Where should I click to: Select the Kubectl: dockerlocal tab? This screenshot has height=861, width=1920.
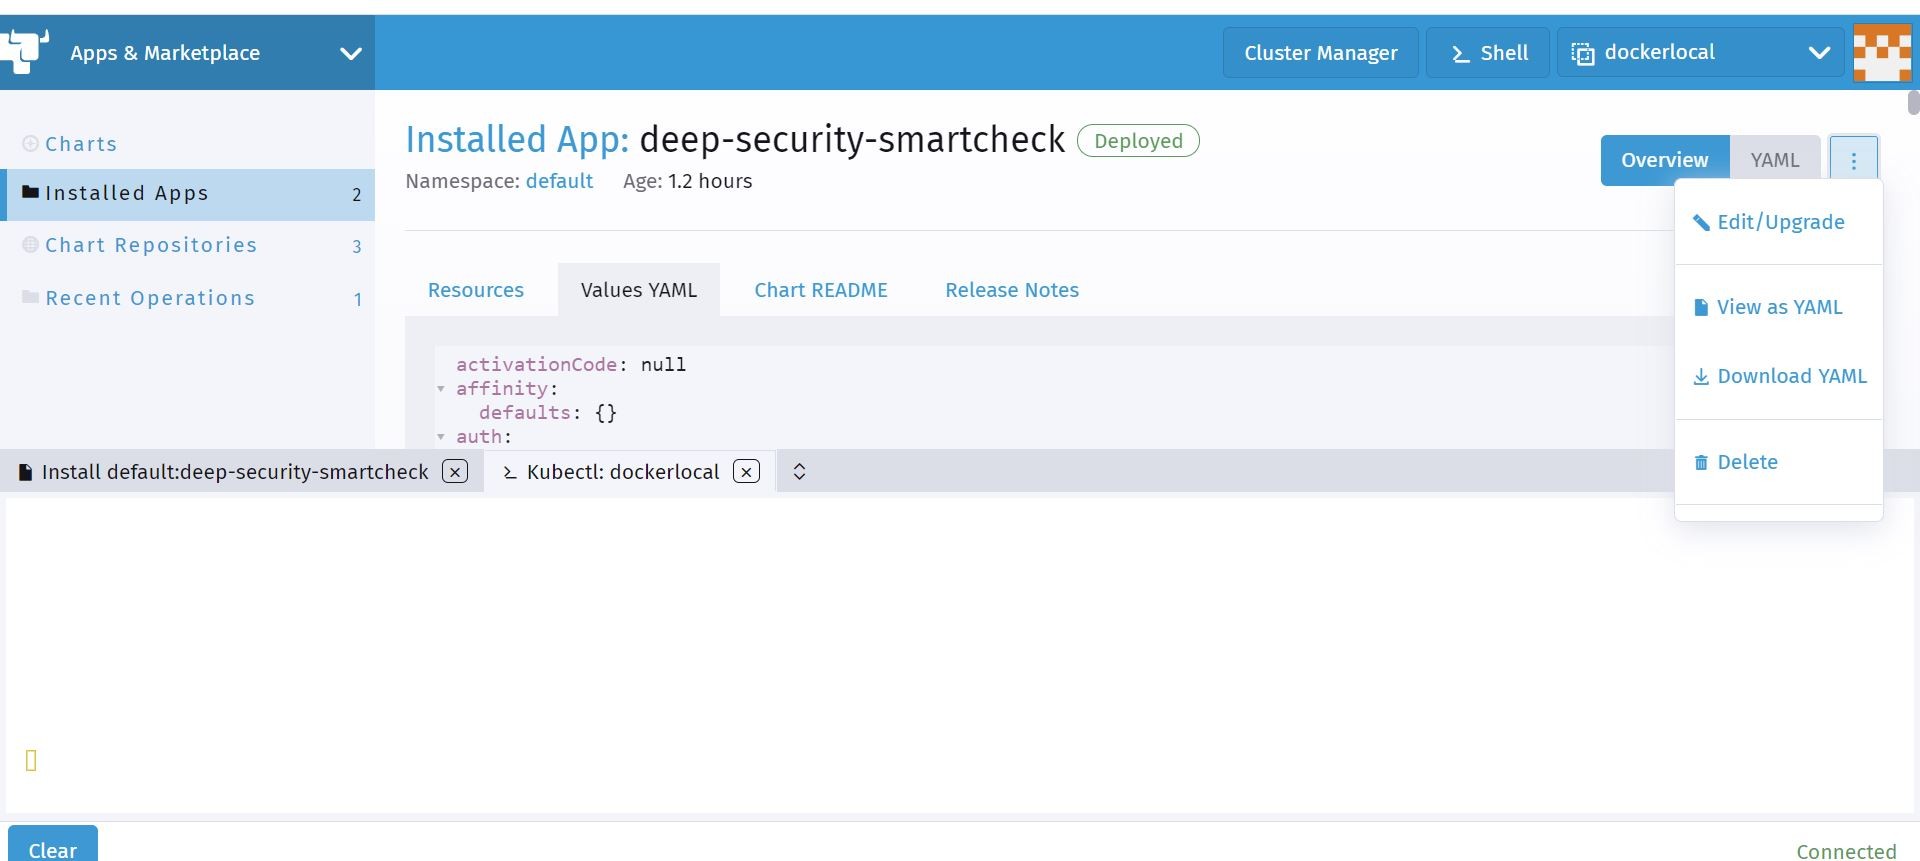pyautogui.click(x=623, y=472)
